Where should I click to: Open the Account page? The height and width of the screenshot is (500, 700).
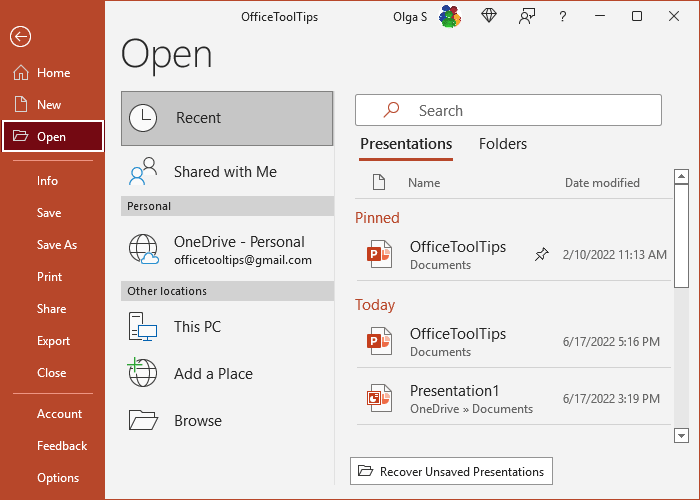[53, 414]
